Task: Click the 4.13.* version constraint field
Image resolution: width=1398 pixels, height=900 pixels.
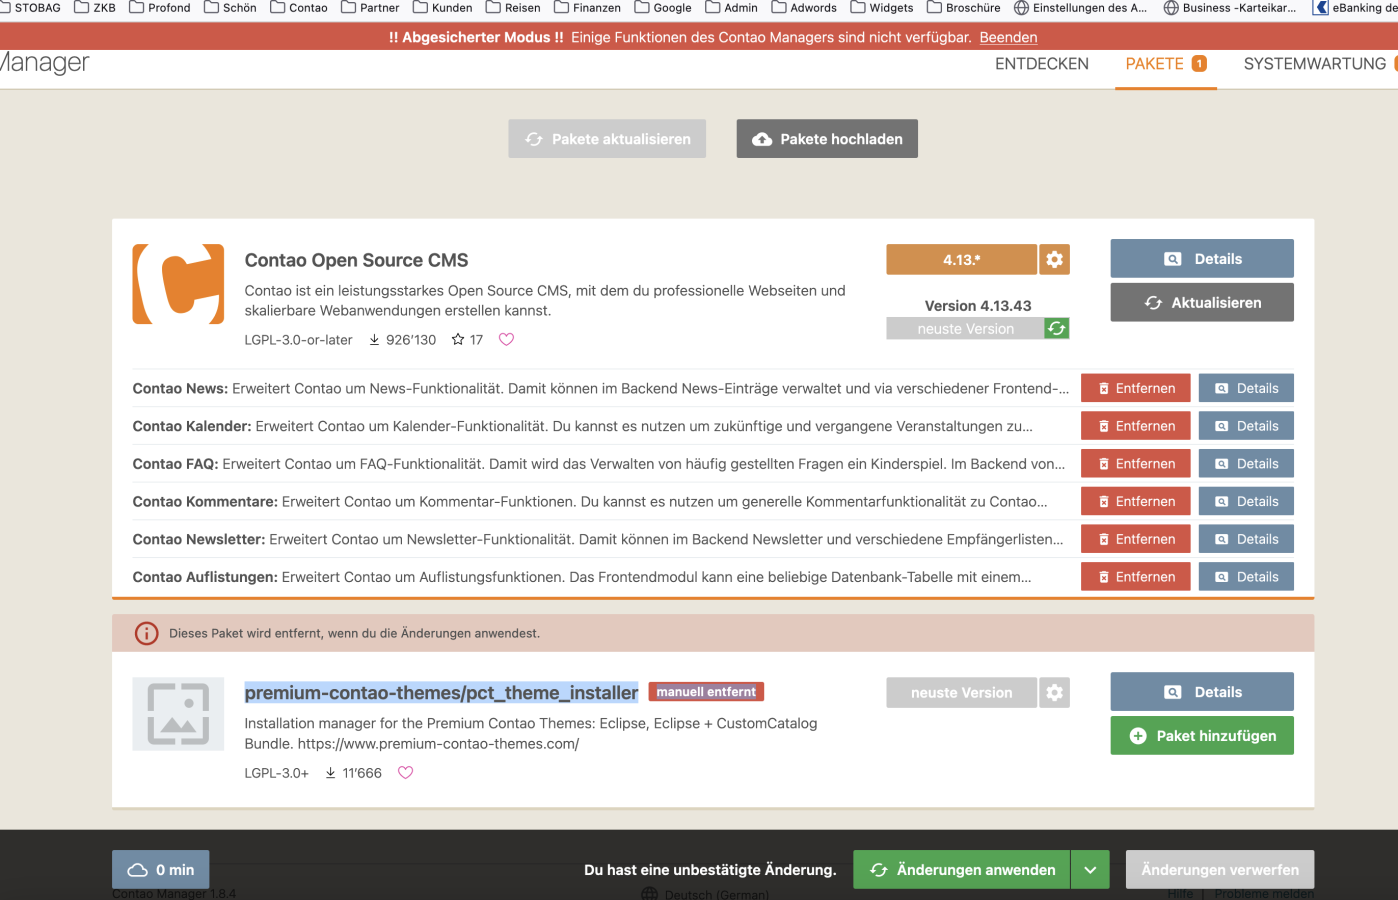Action: pos(961,260)
